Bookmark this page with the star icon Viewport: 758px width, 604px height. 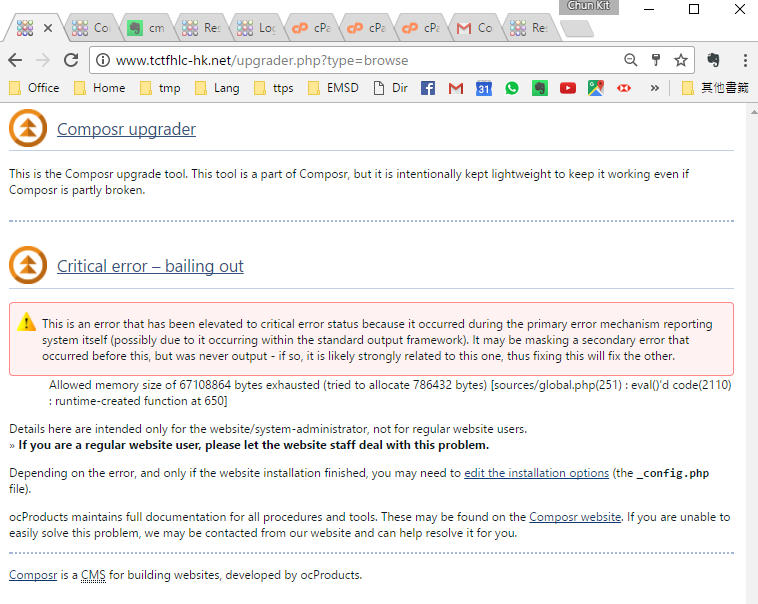click(x=681, y=60)
